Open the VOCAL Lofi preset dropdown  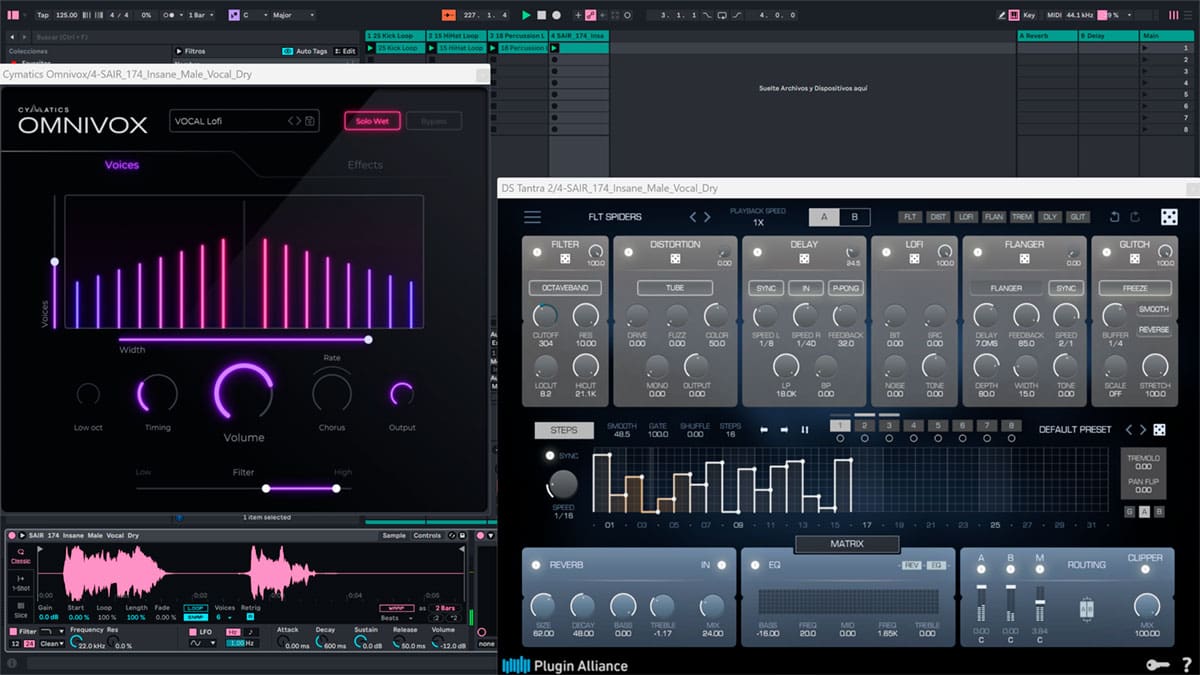[229, 122]
